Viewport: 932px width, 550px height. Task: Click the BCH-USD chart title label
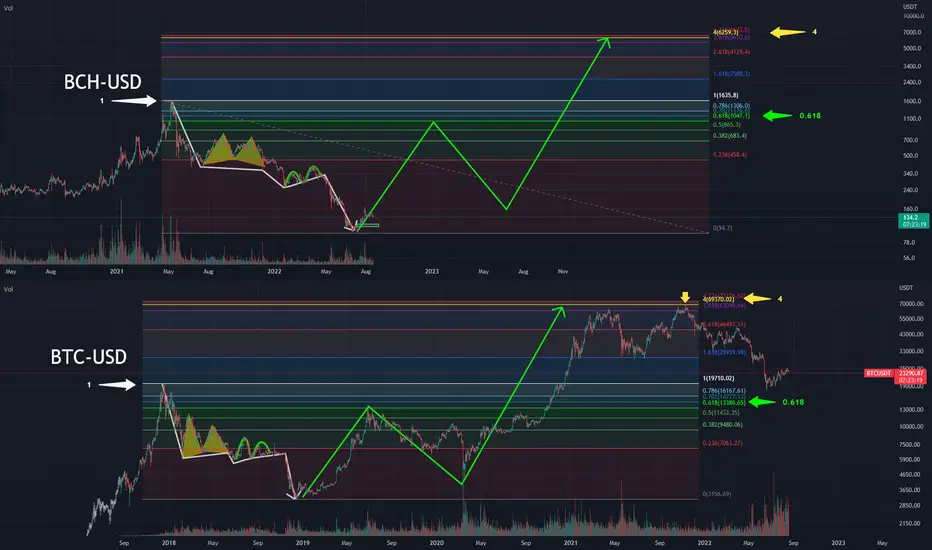(103, 82)
